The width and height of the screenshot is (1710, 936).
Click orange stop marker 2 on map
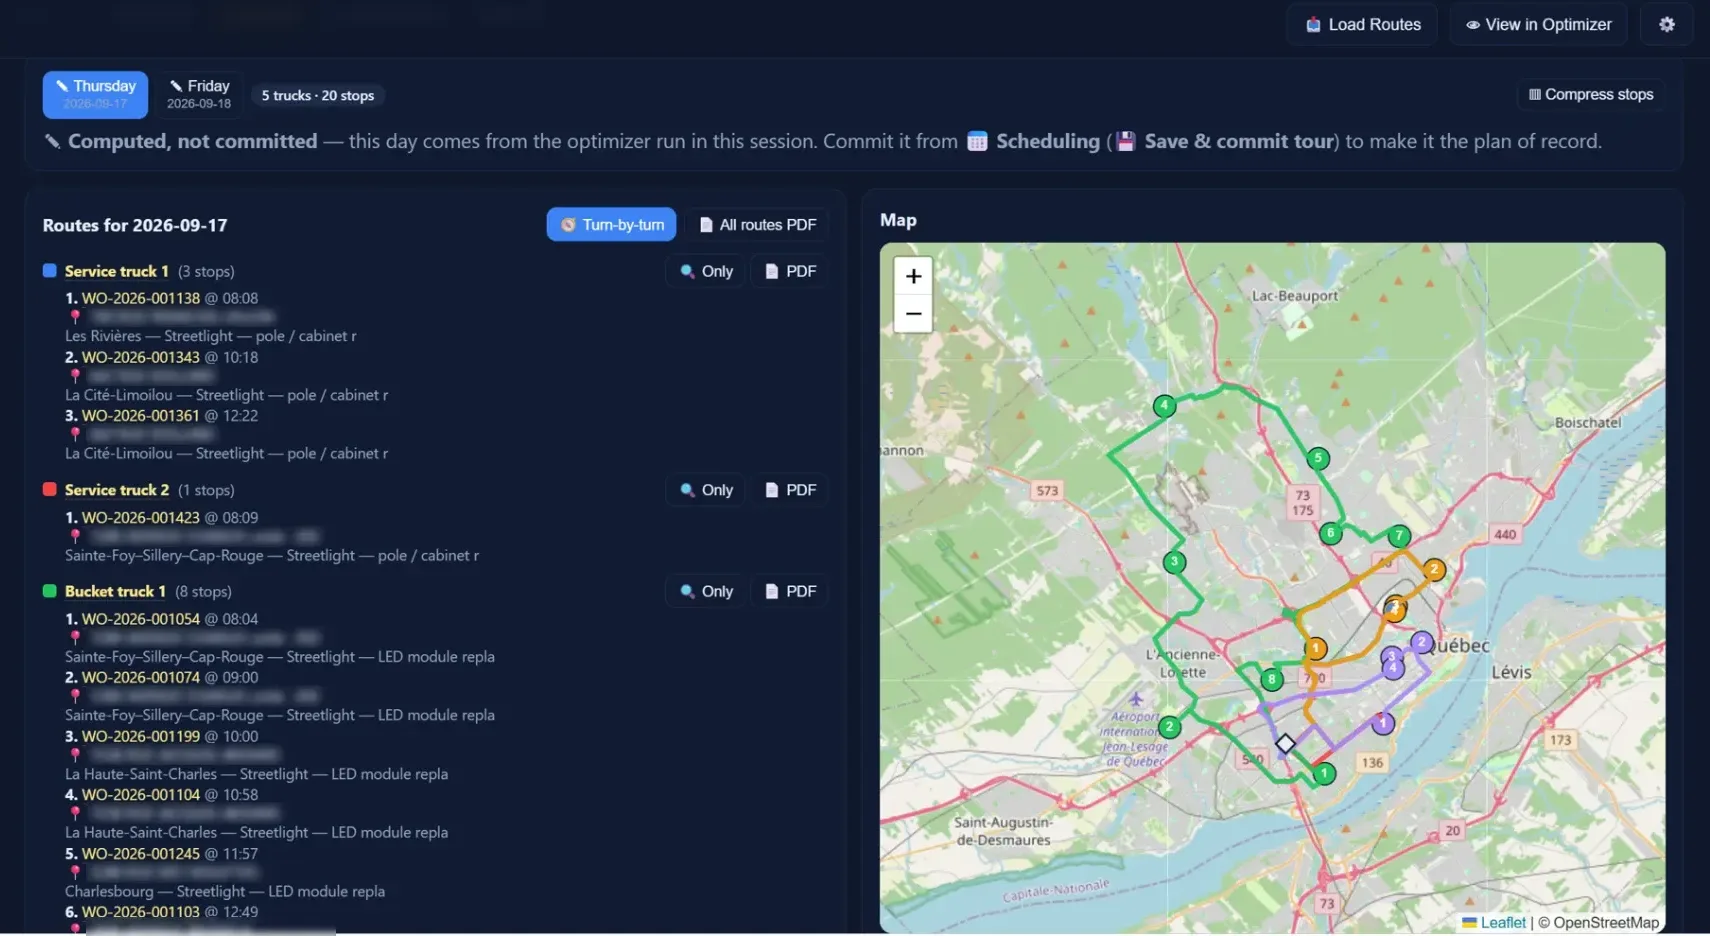coord(1434,570)
